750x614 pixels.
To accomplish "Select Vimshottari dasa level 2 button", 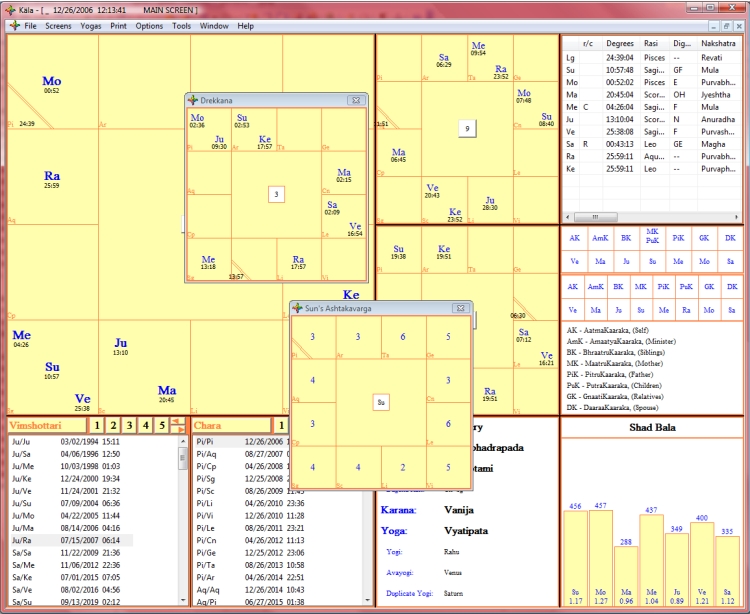I will [x=113, y=425].
